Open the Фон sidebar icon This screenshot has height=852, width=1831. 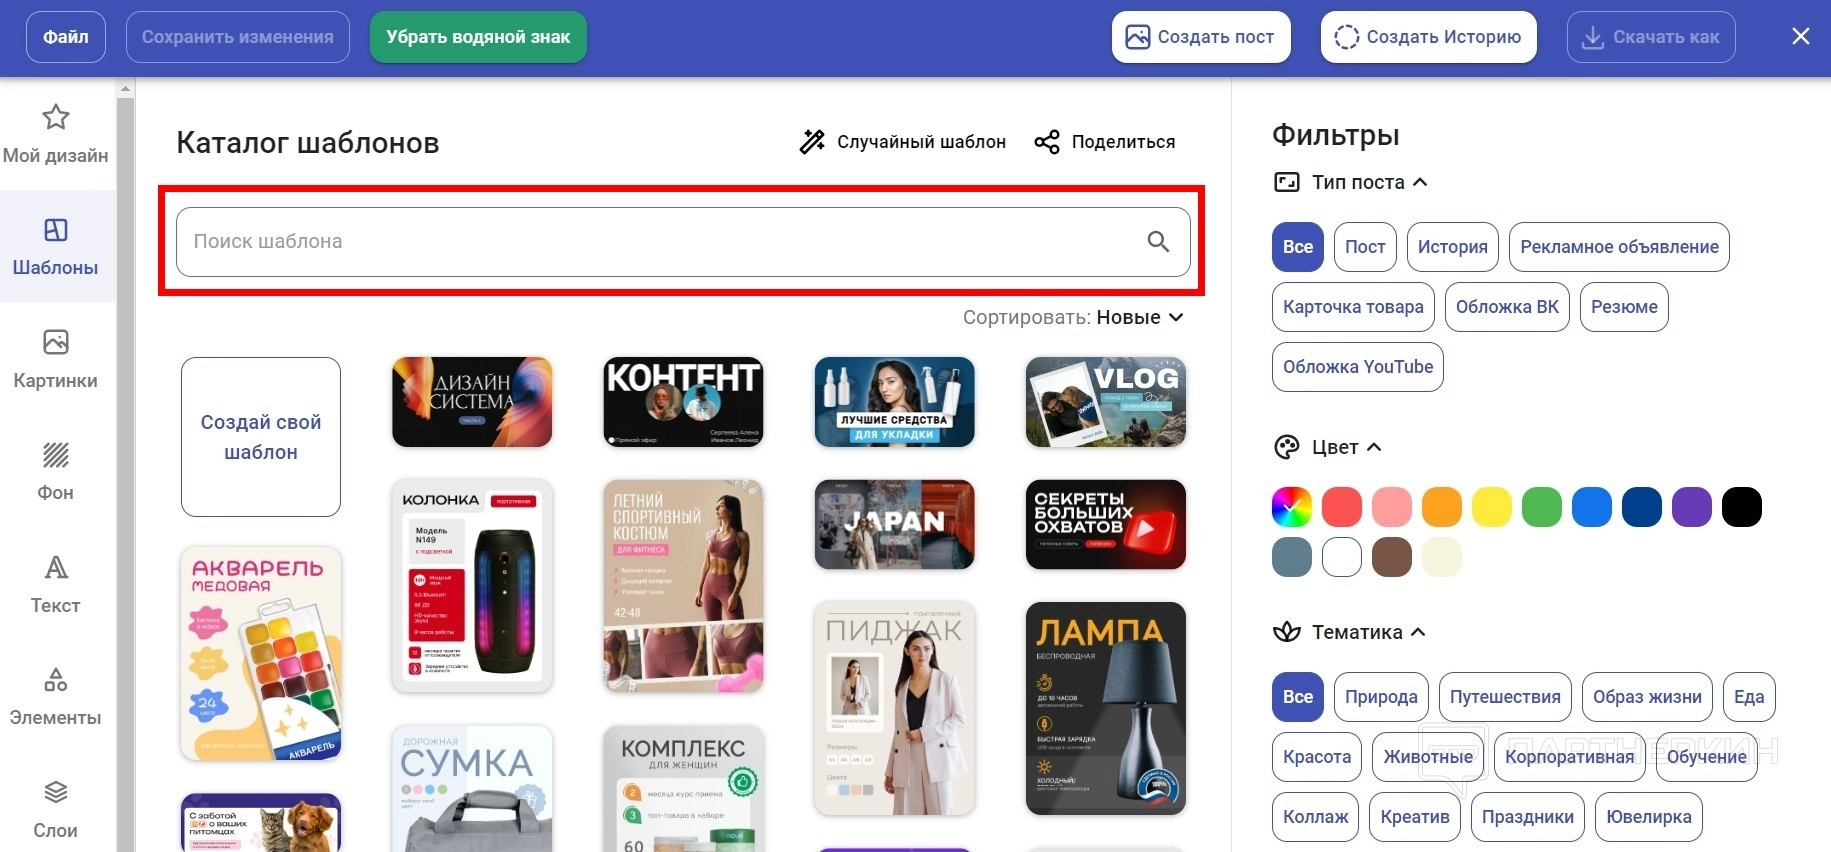click(56, 456)
